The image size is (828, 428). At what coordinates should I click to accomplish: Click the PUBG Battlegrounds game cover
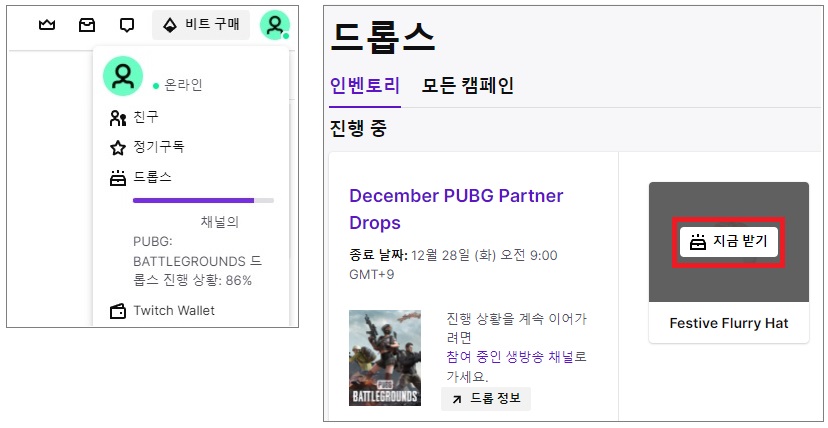click(x=385, y=358)
